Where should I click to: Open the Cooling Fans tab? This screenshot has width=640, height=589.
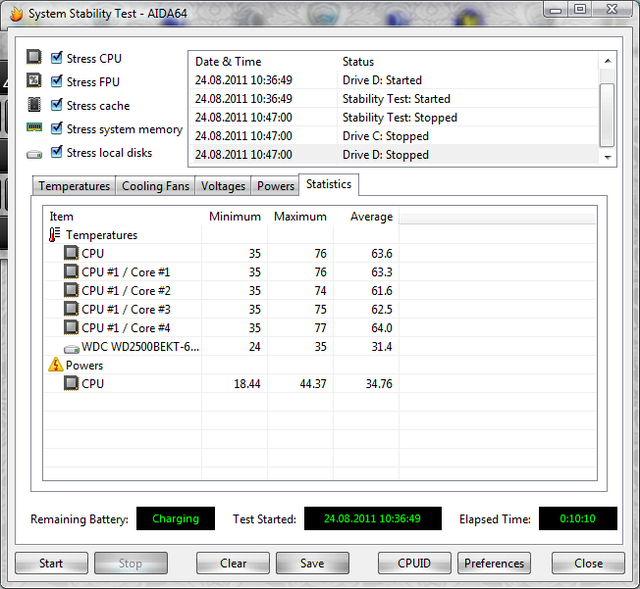(x=155, y=186)
